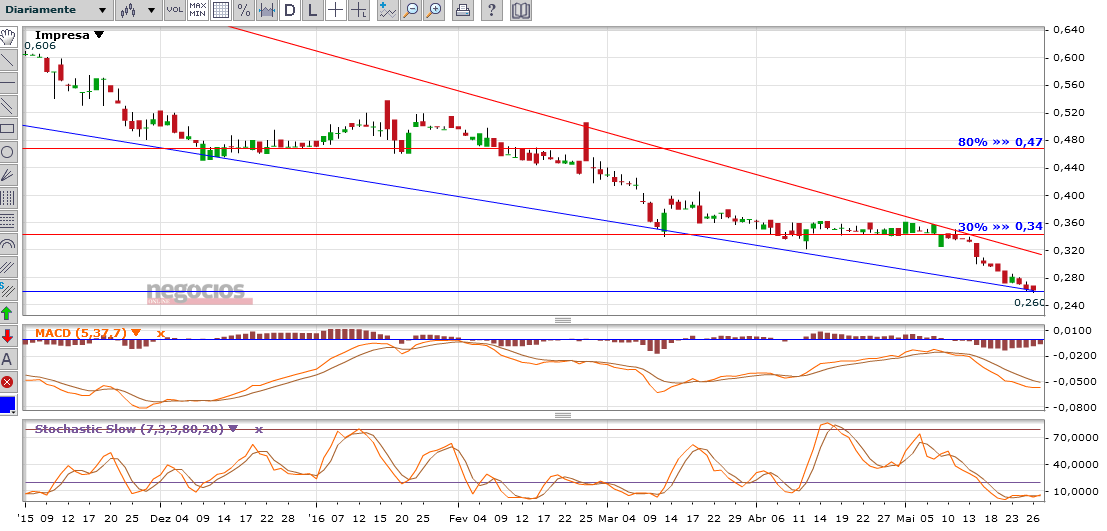Image resolution: width=1107 pixels, height=531 pixels.
Task: Open the Impresa symbol dropdown arrow
Action: (x=99, y=35)
